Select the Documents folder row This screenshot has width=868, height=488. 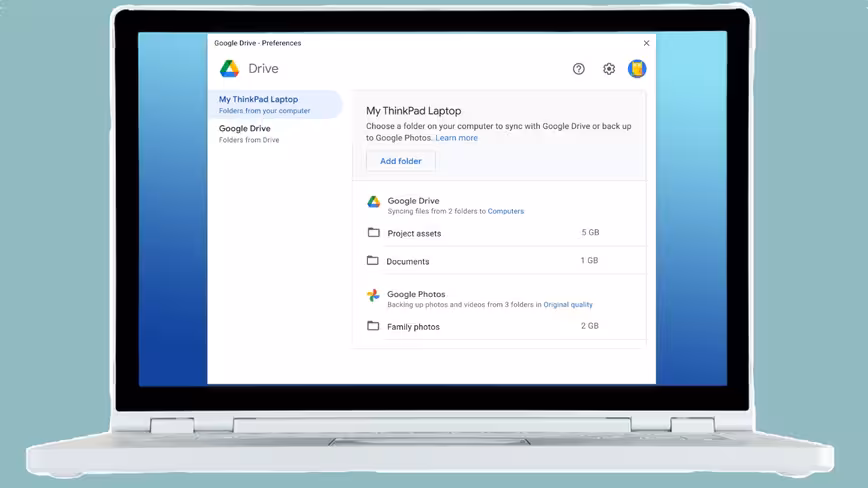[x=499, y=261]
